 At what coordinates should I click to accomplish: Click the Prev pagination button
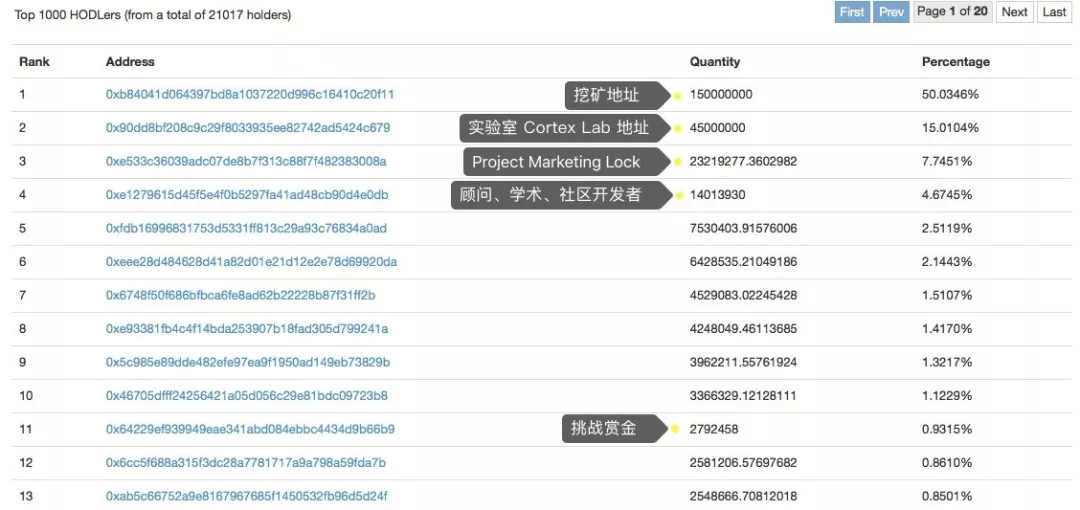point(891,12)
